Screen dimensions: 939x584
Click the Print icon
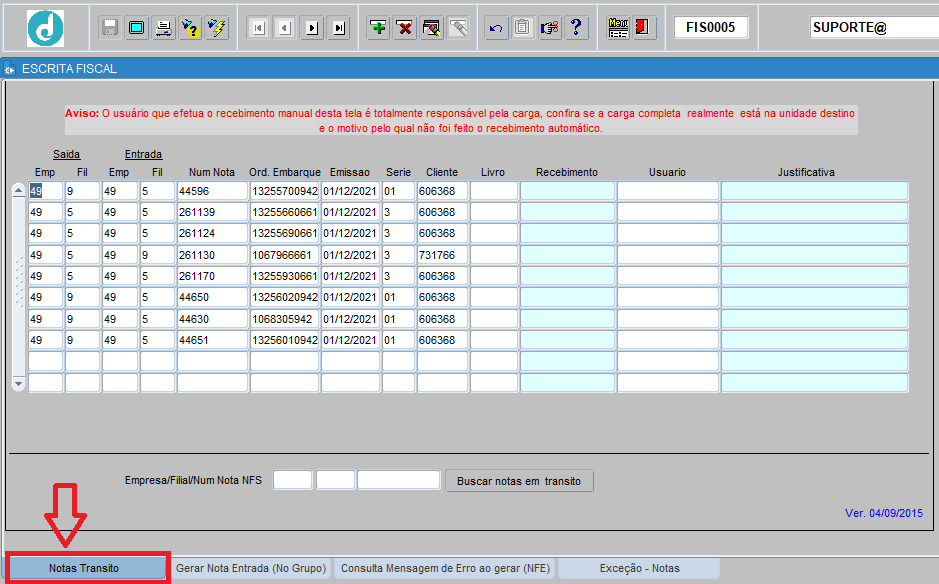click(x=163, y=28)
